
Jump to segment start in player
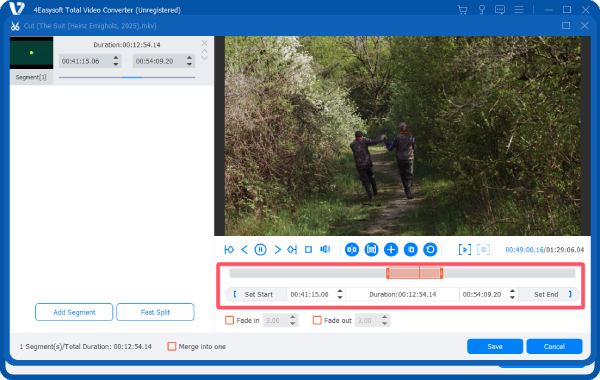click(229, 250)
